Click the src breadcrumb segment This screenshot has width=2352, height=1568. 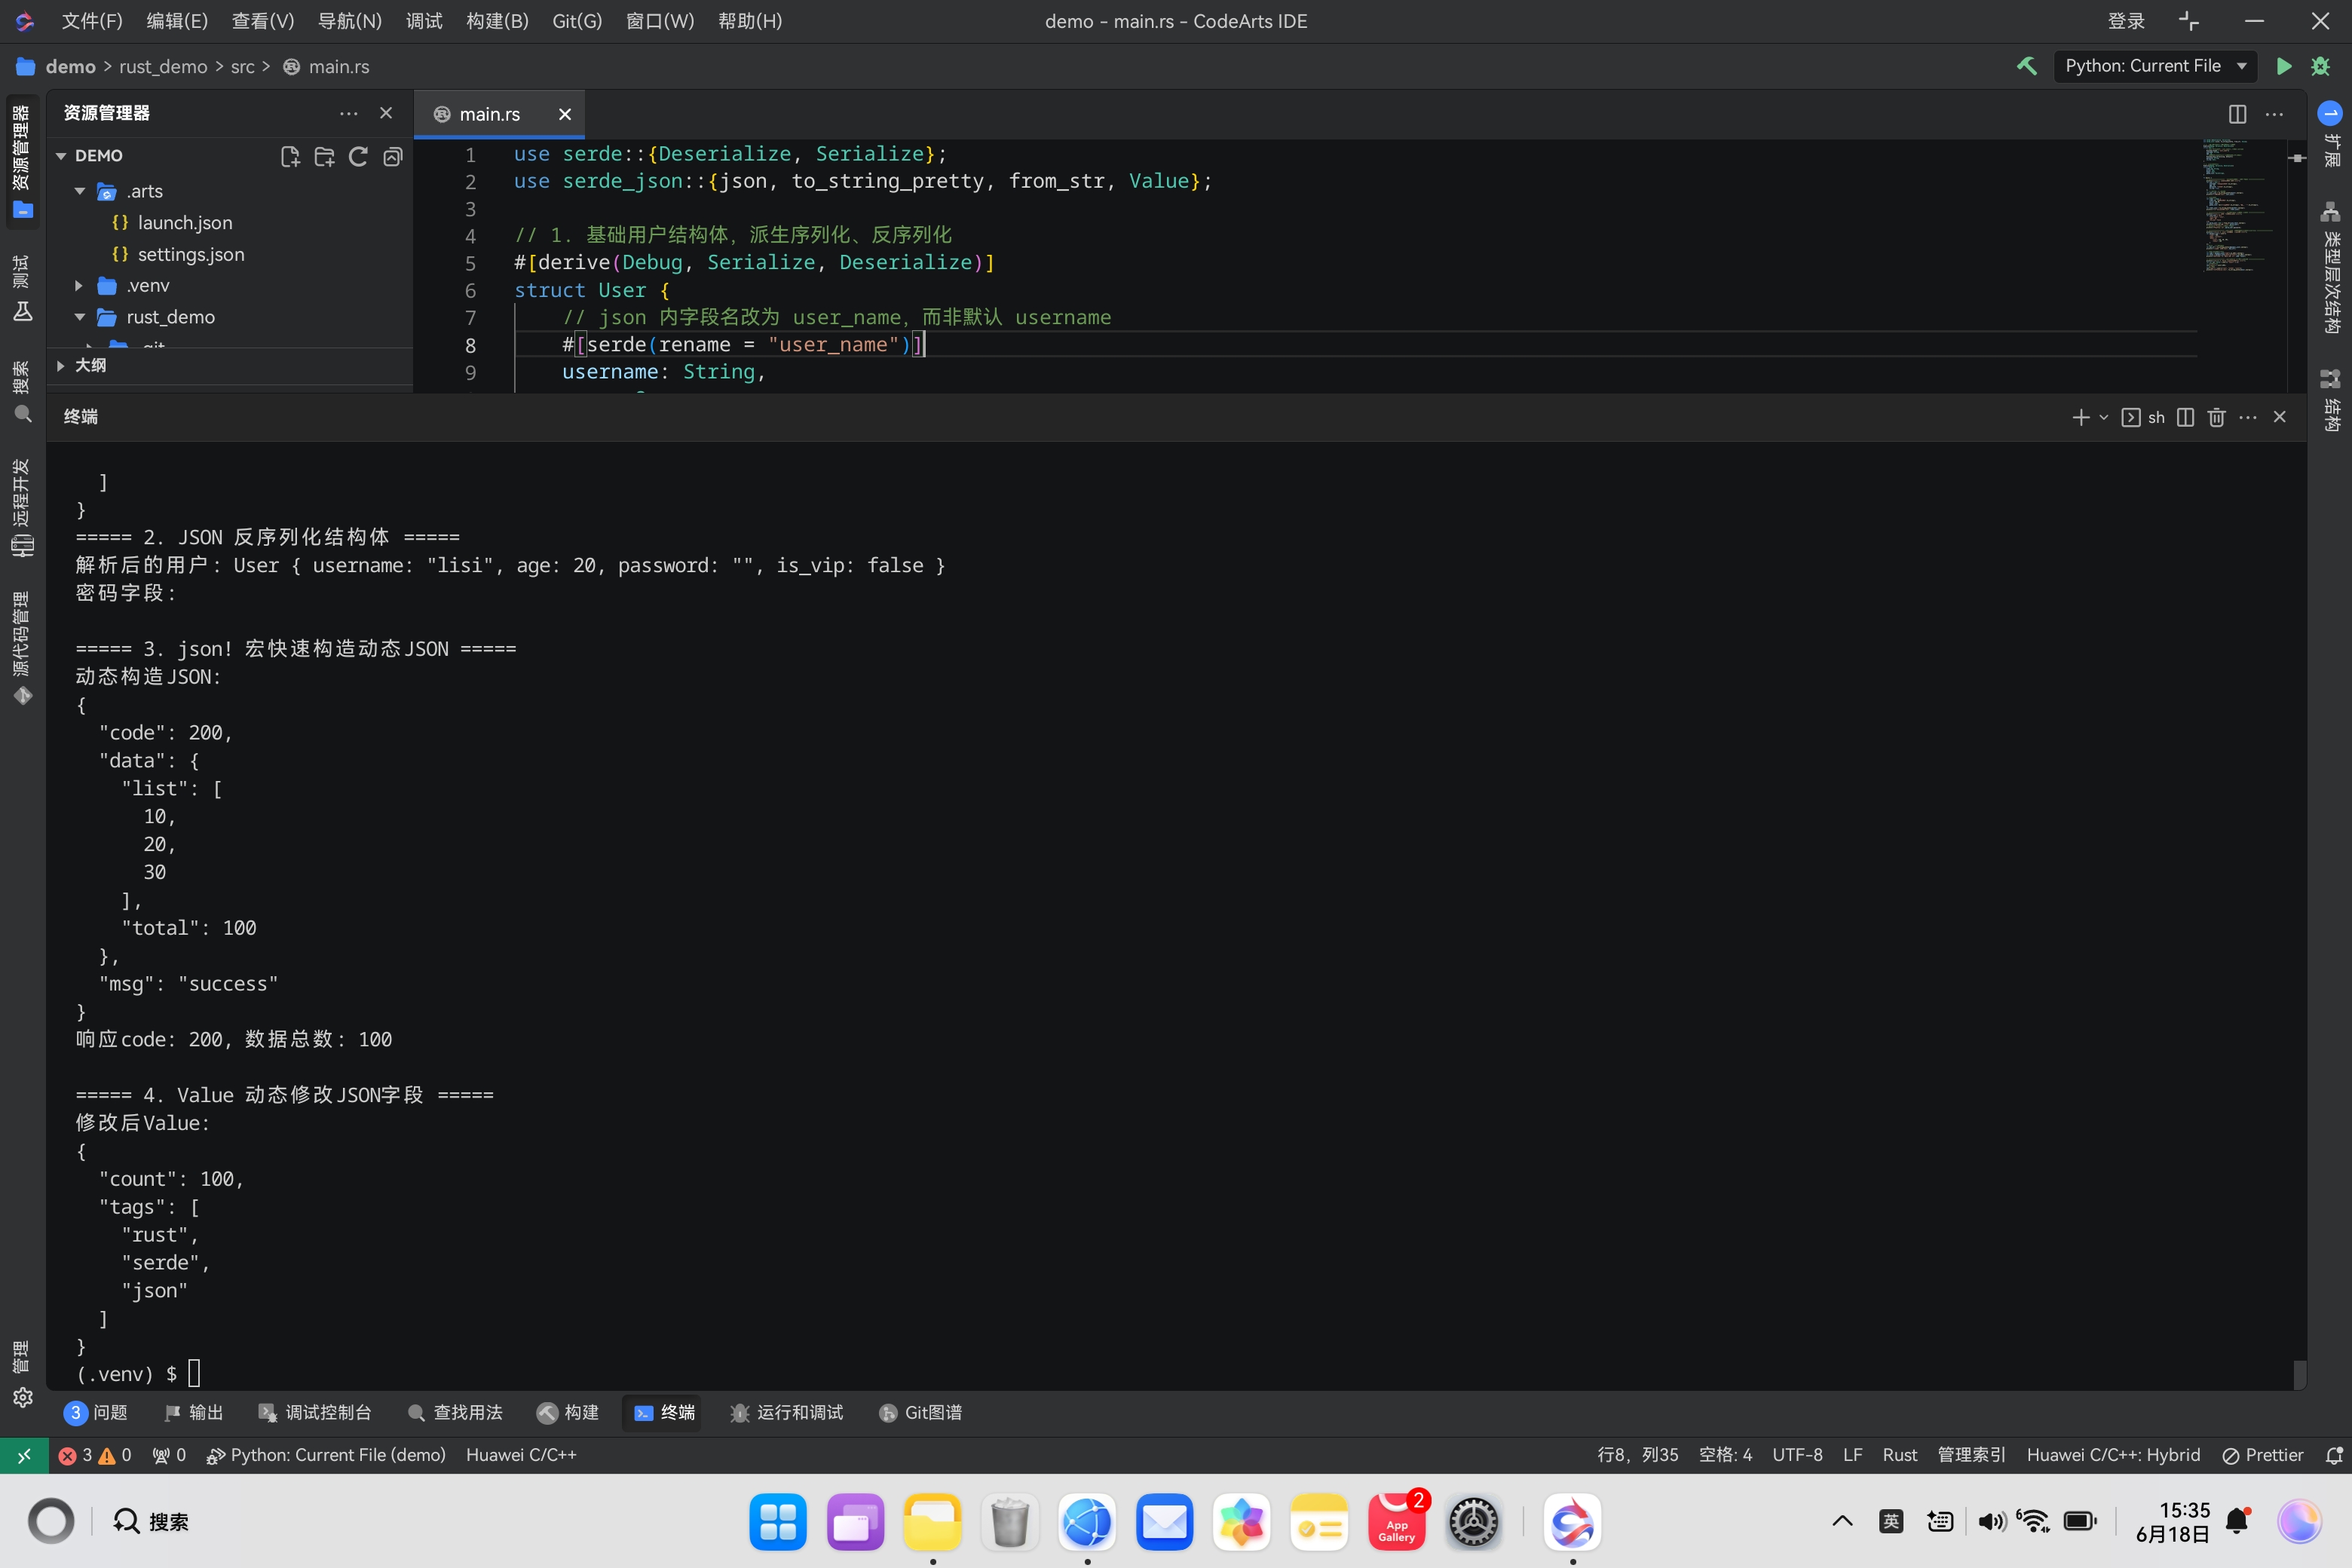pos(242,67)
